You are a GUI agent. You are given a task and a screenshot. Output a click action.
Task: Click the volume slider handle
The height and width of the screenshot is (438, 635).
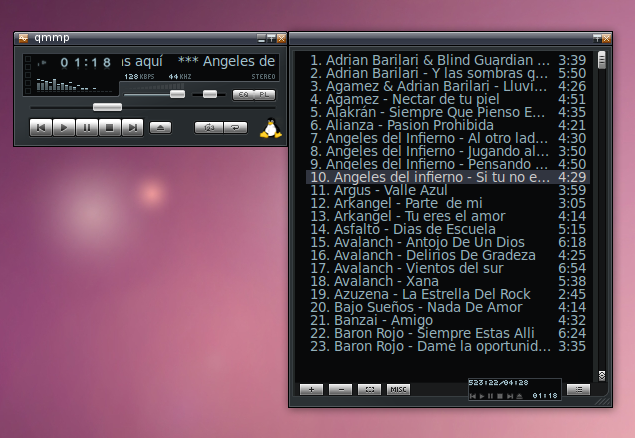[x=177, y=94]
